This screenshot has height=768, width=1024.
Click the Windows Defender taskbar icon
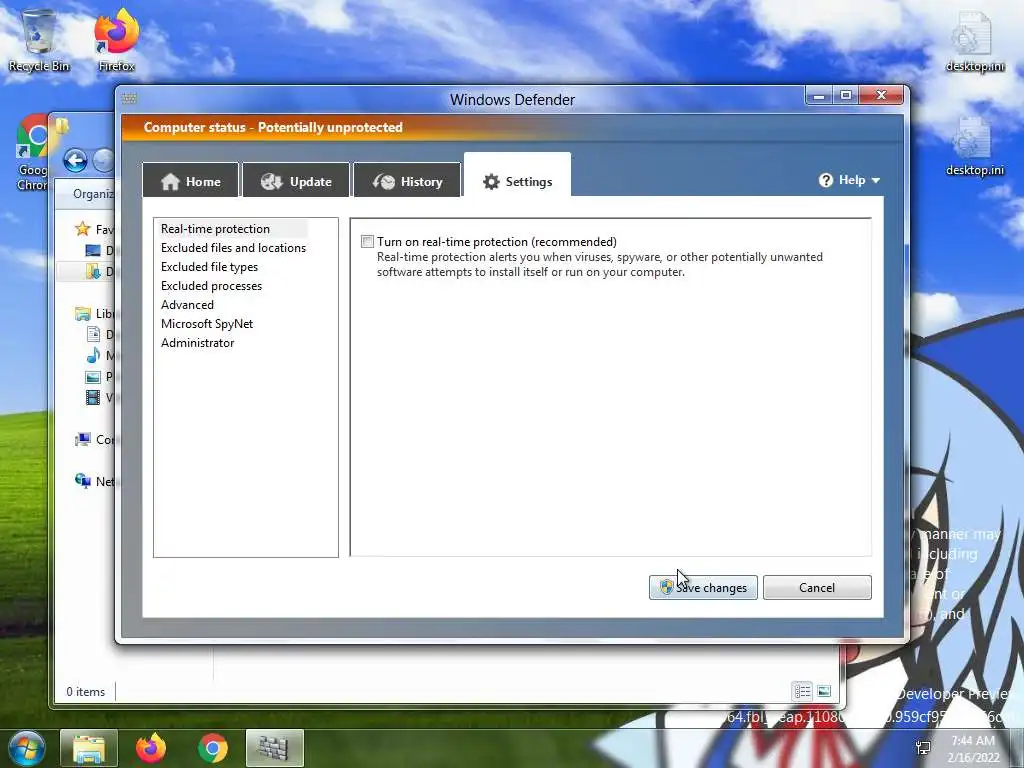click(275, 748)
